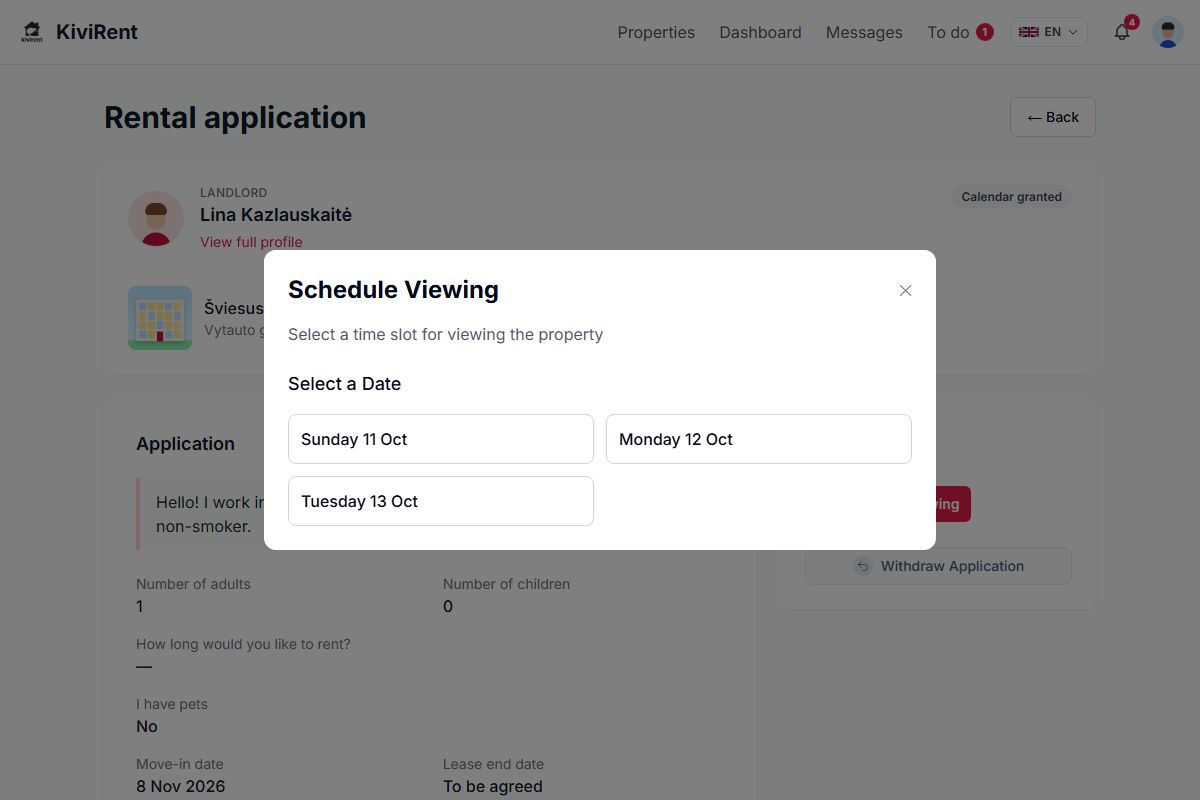Screen dimensions: 1200x800
Task: Click the KiviRent brand name
Action: tap(97, 32)
